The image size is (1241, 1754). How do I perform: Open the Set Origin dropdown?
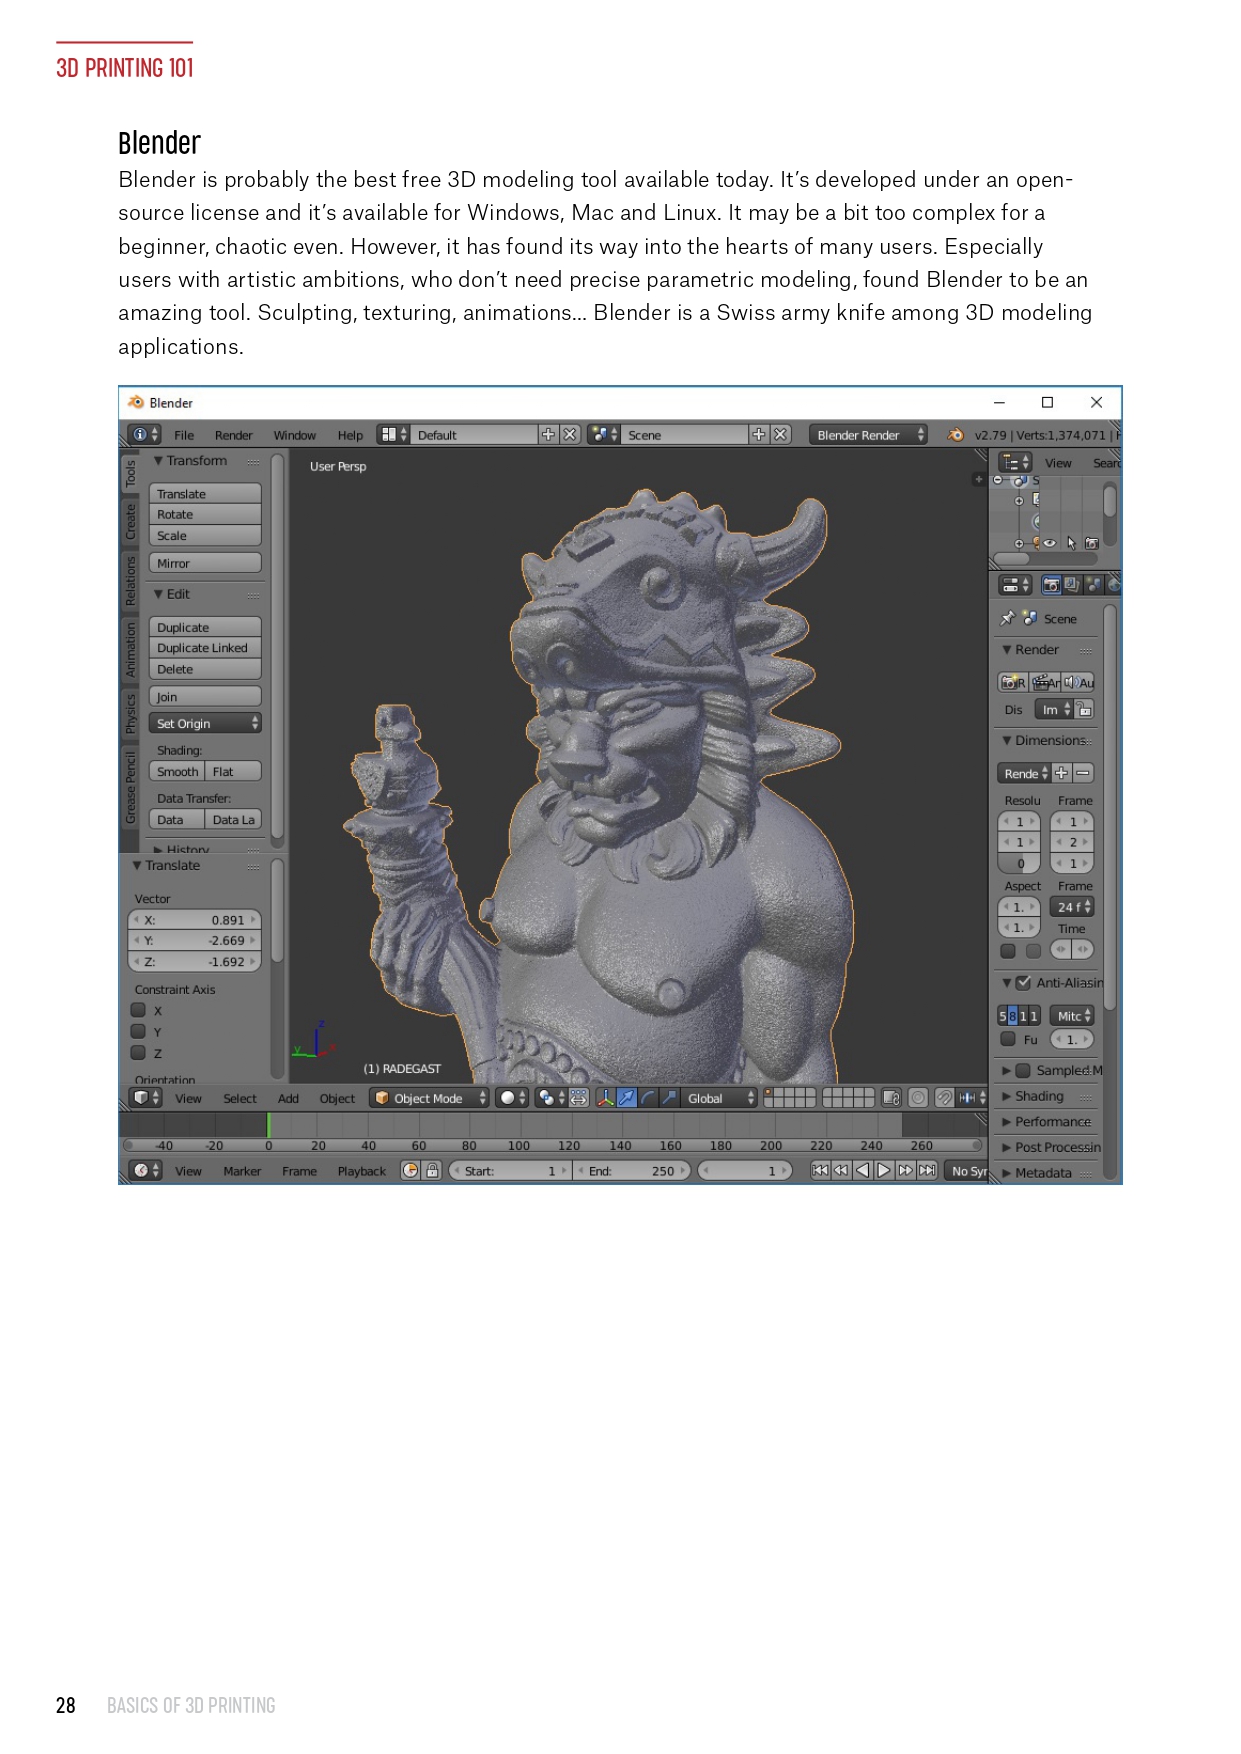205,723
